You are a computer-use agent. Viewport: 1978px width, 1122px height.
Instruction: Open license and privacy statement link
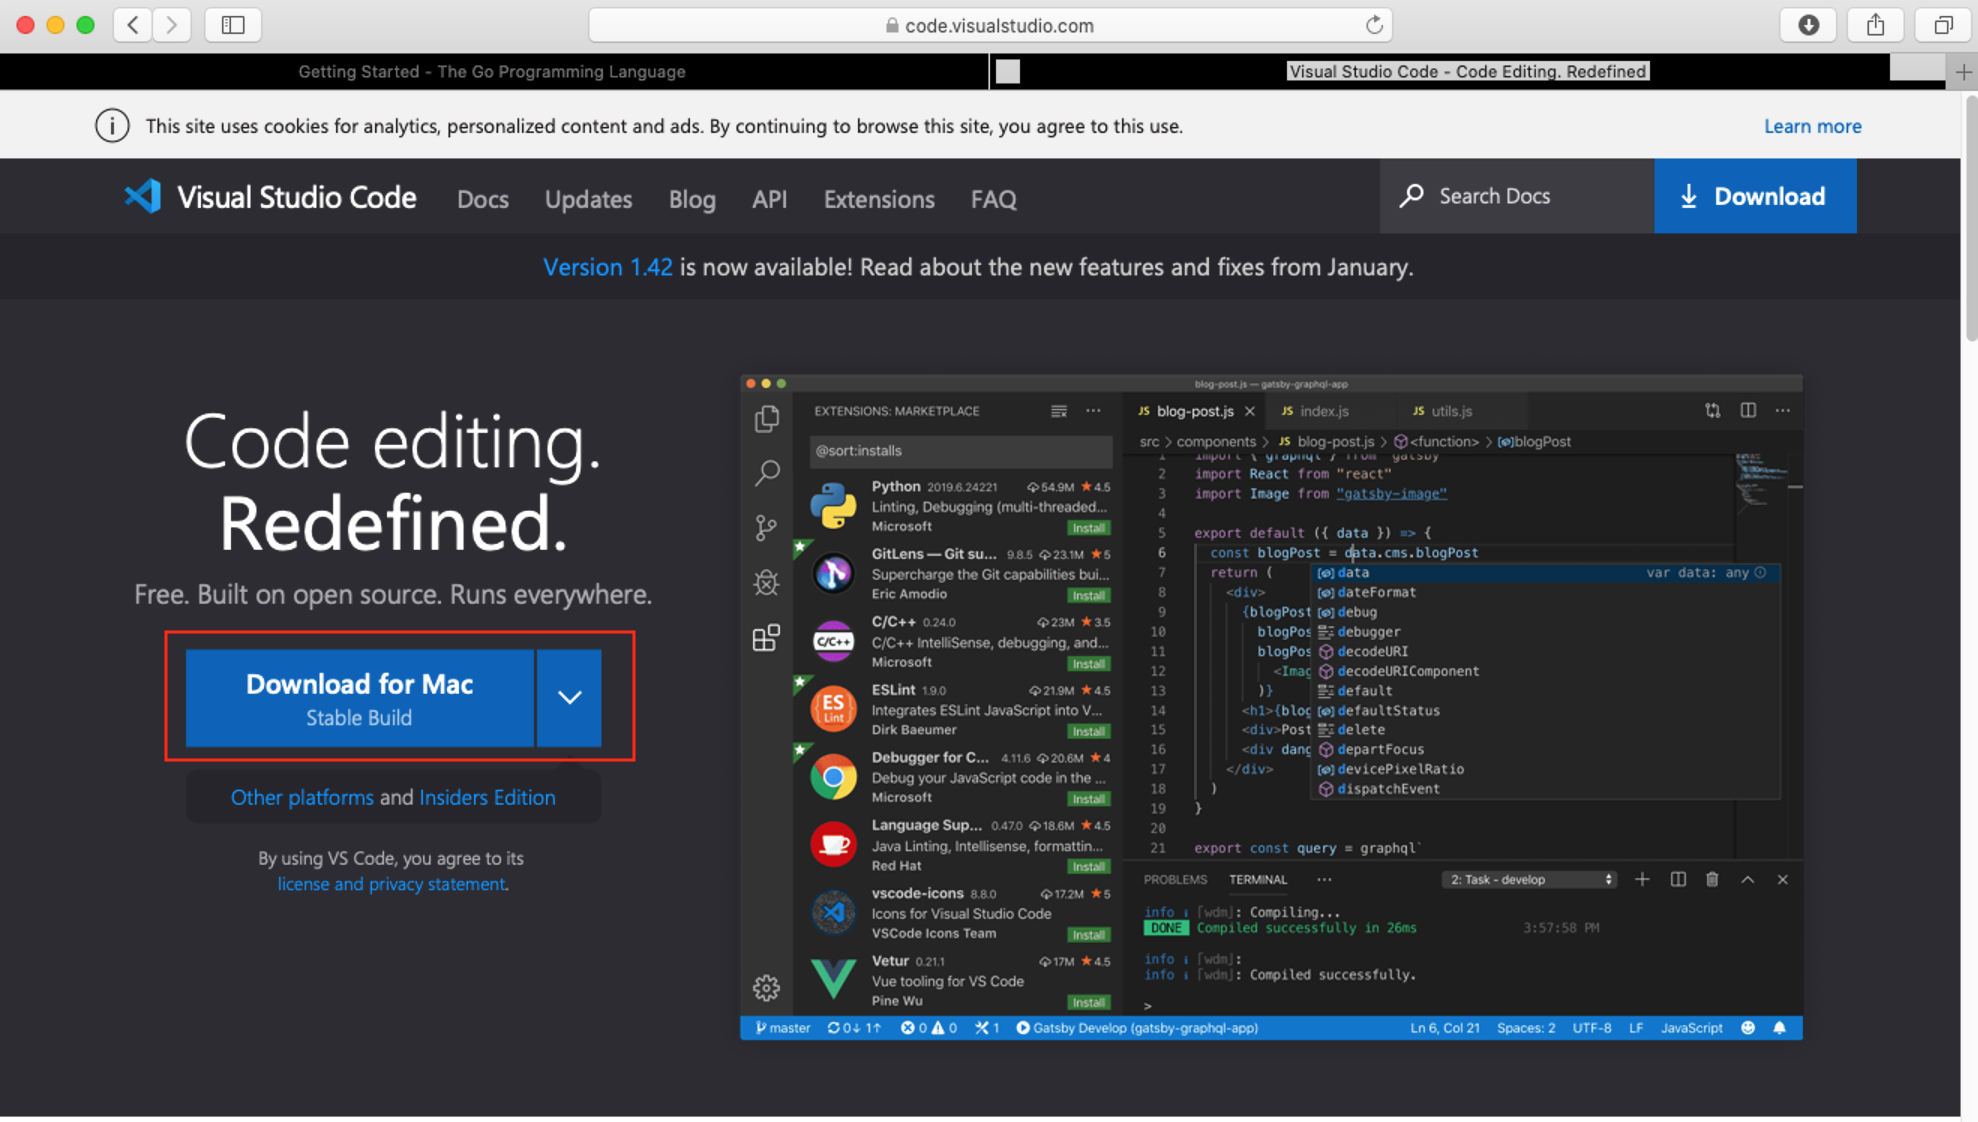[x=391, y=884]
